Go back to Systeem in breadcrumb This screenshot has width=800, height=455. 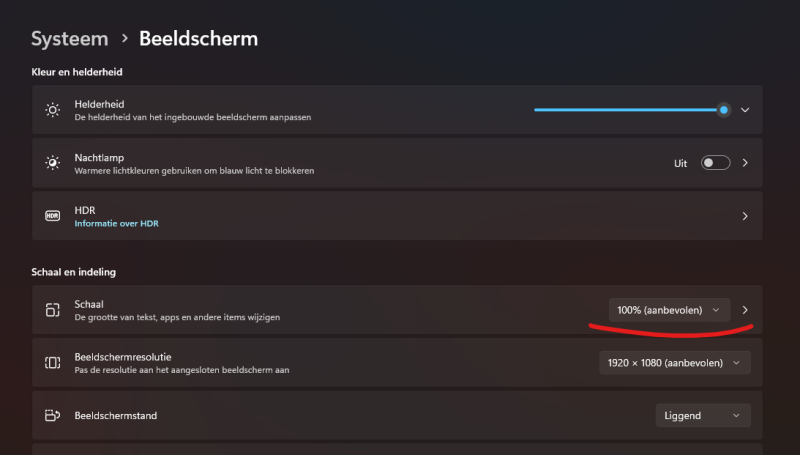[68, 39]
